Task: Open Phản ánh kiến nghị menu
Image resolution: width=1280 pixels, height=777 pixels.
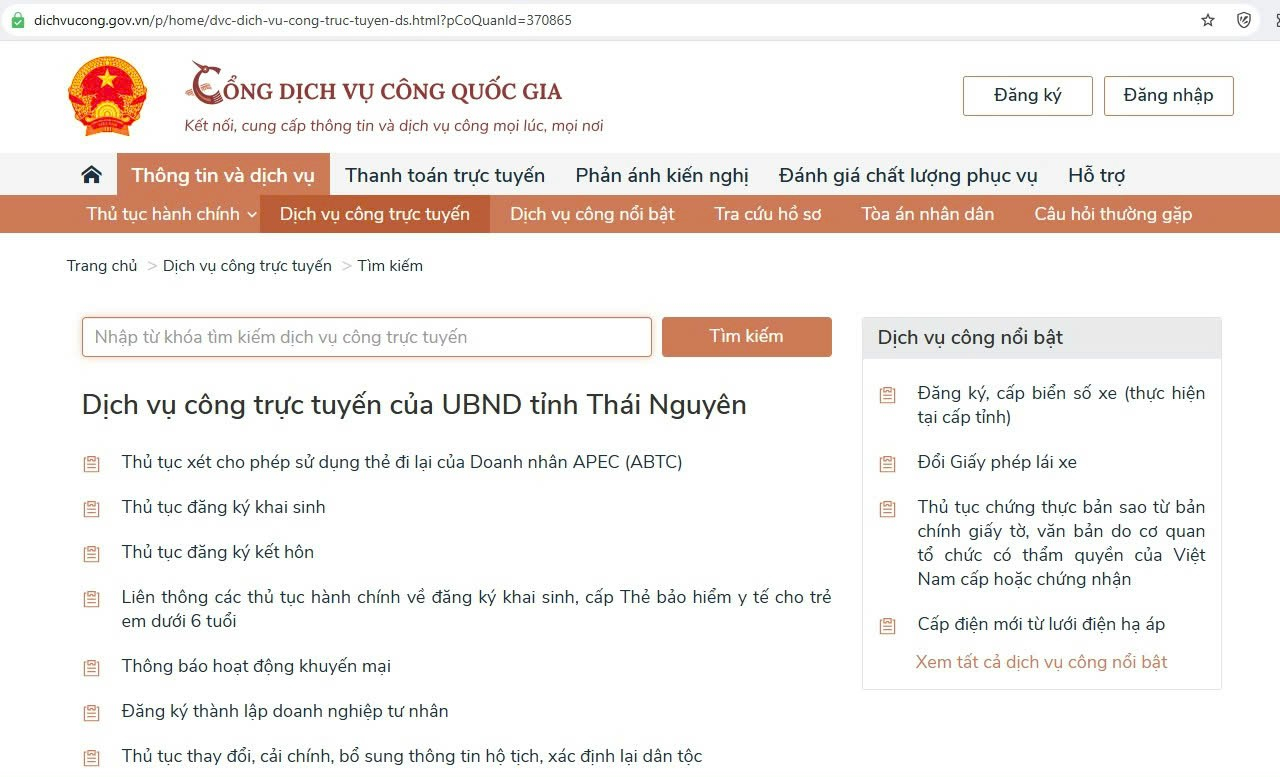Action: click(661, 175)
